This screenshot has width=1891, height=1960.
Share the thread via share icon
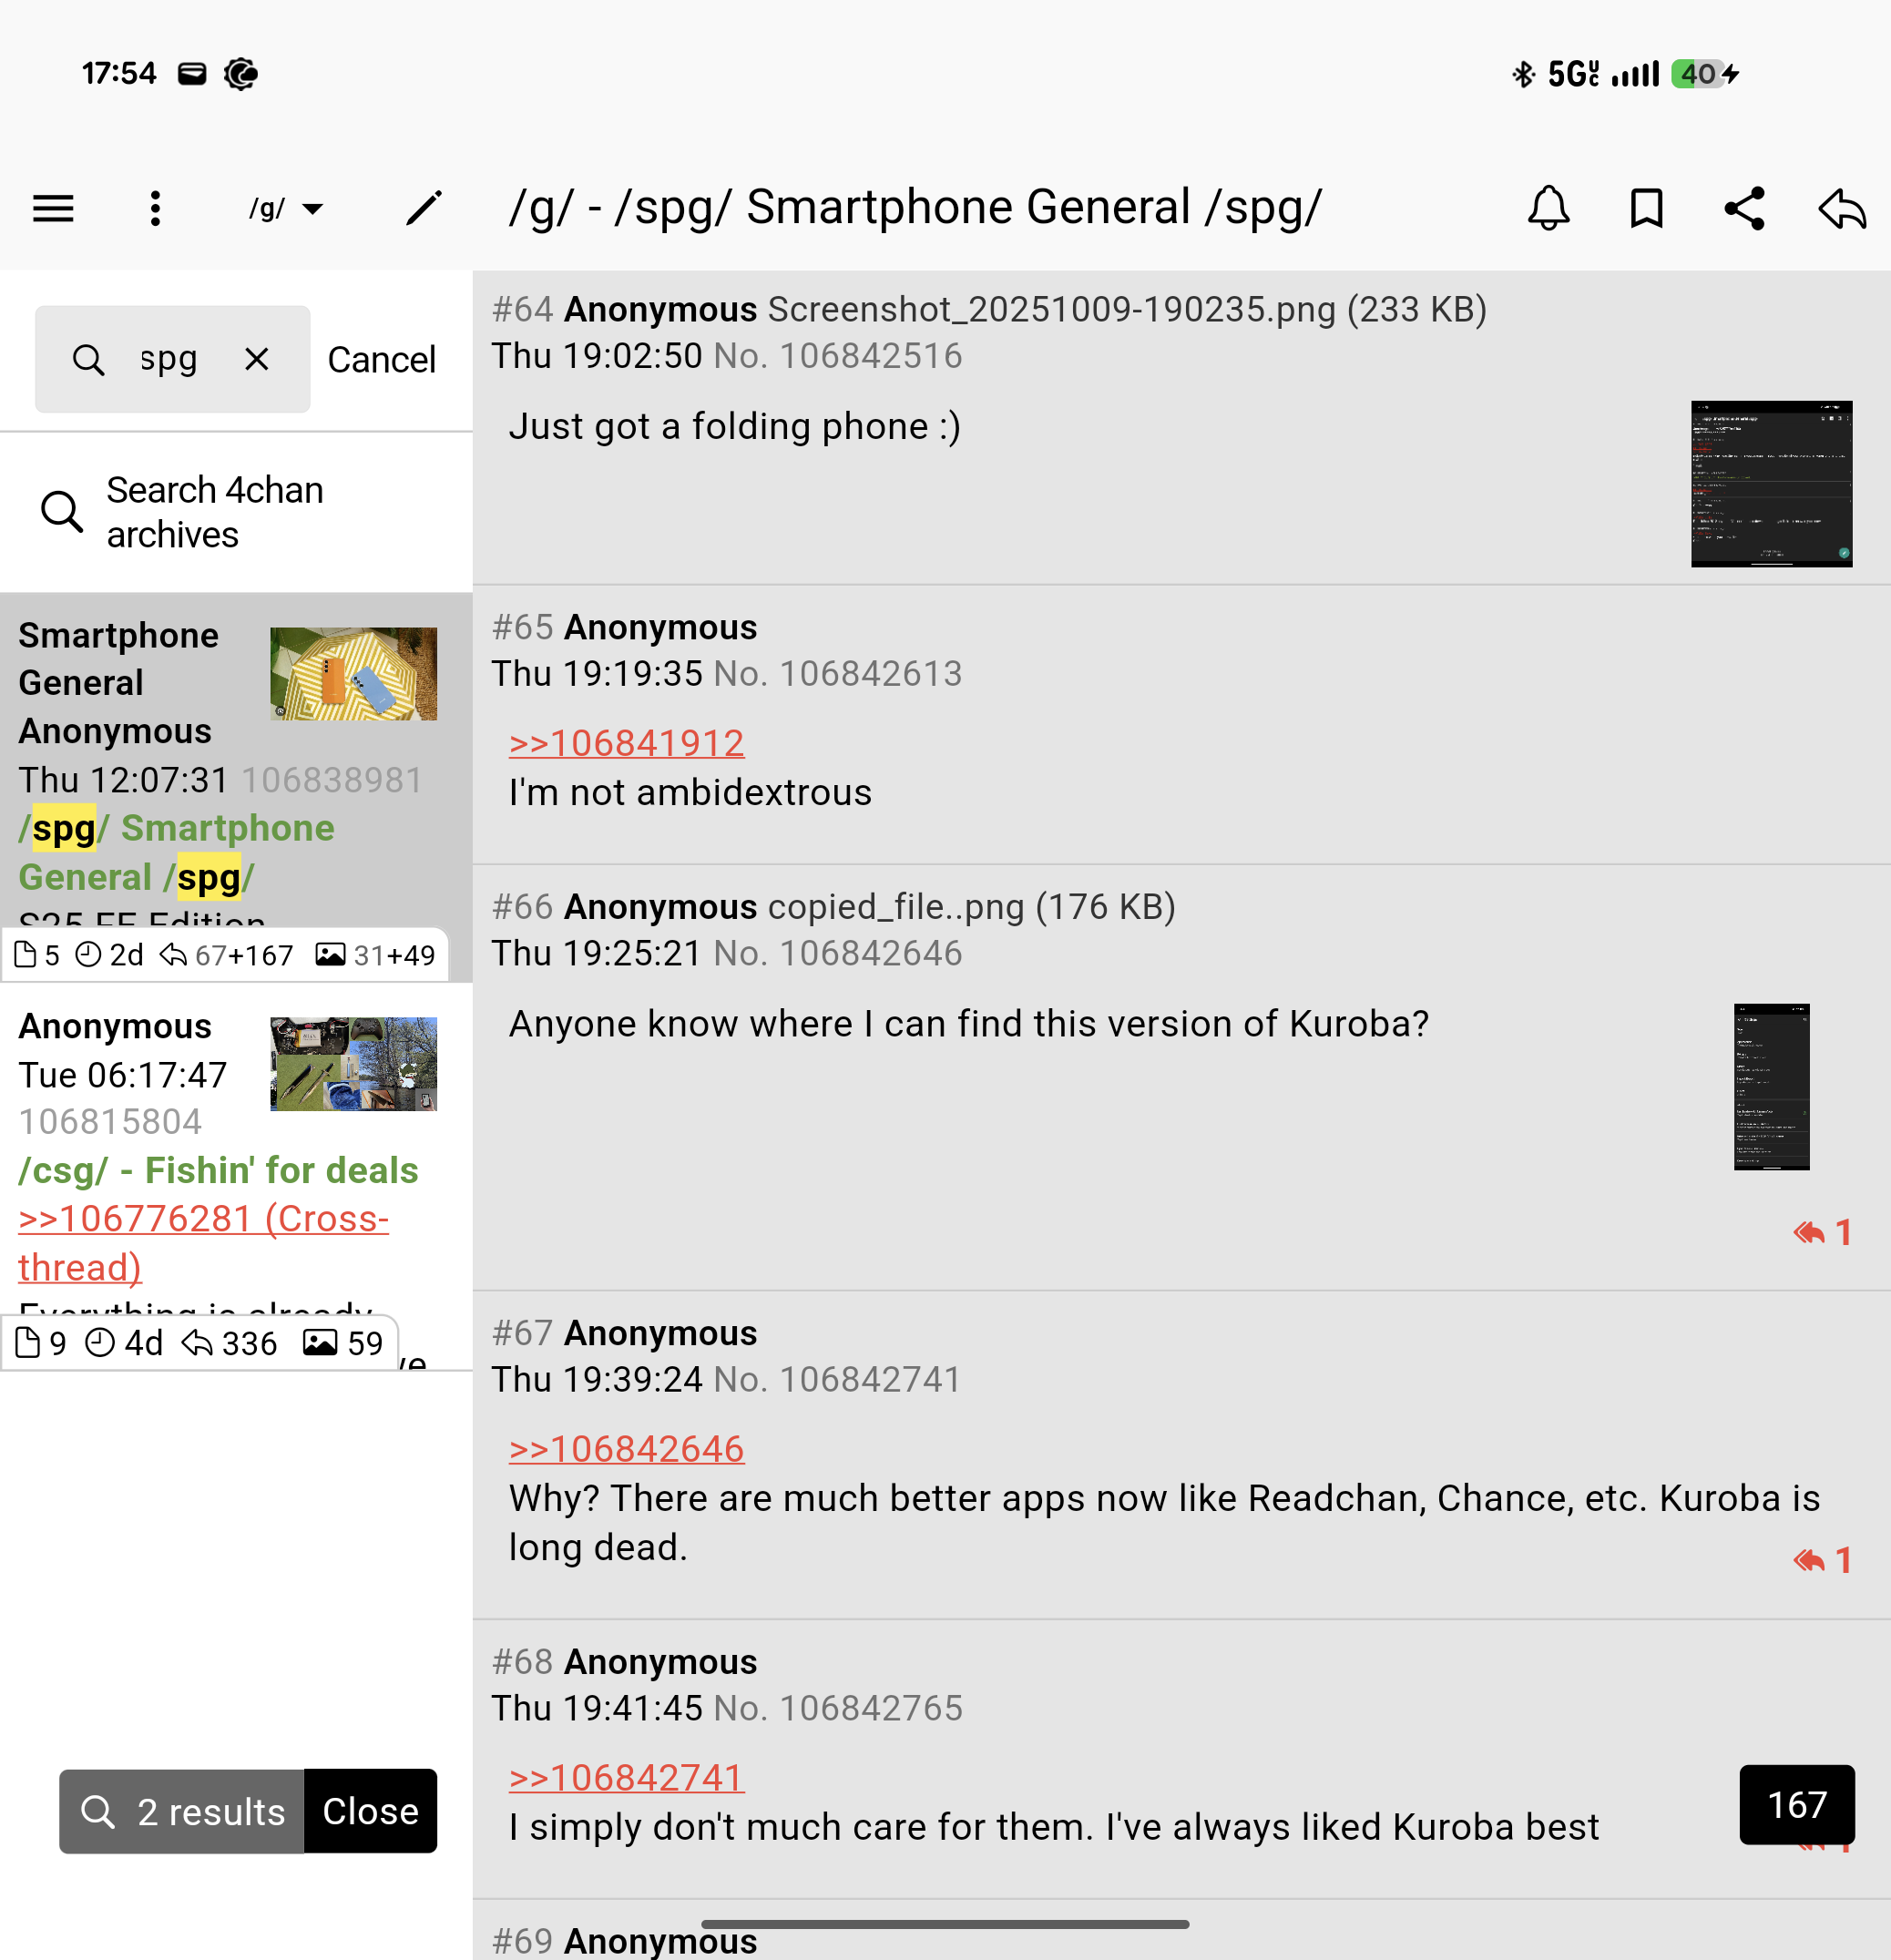click(1744, 209)
